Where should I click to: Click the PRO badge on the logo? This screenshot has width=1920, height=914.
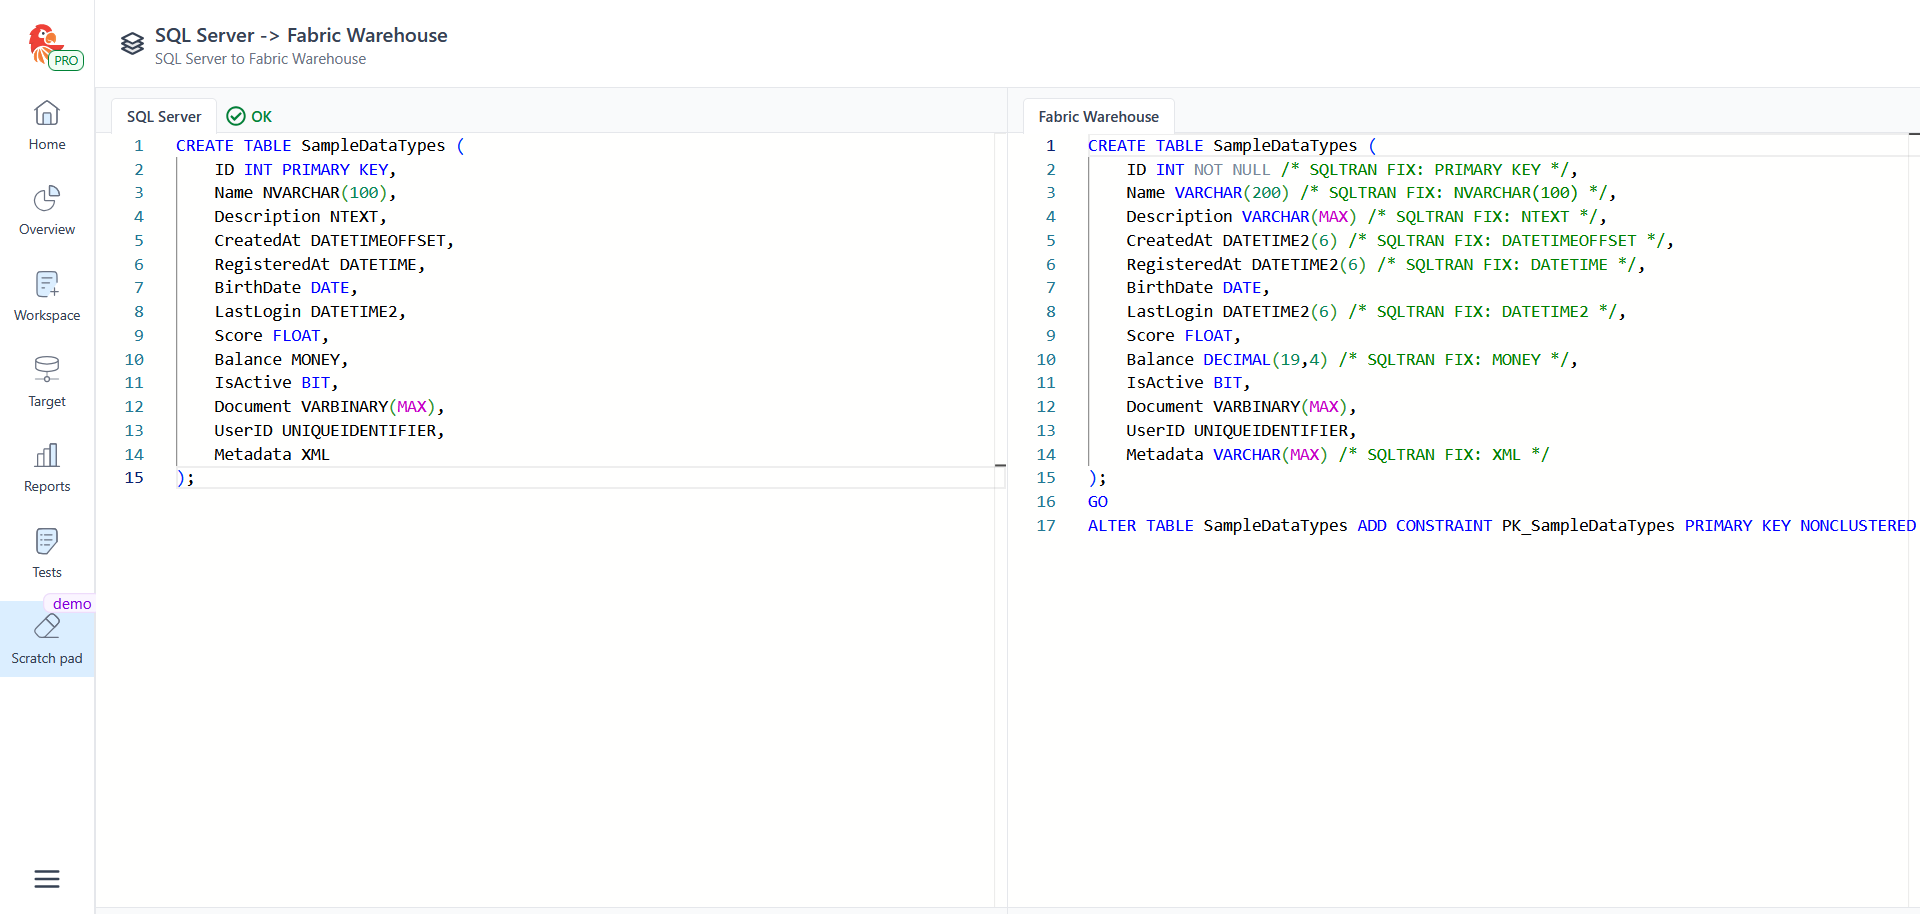pyautogui.click(x=66, y=61)
